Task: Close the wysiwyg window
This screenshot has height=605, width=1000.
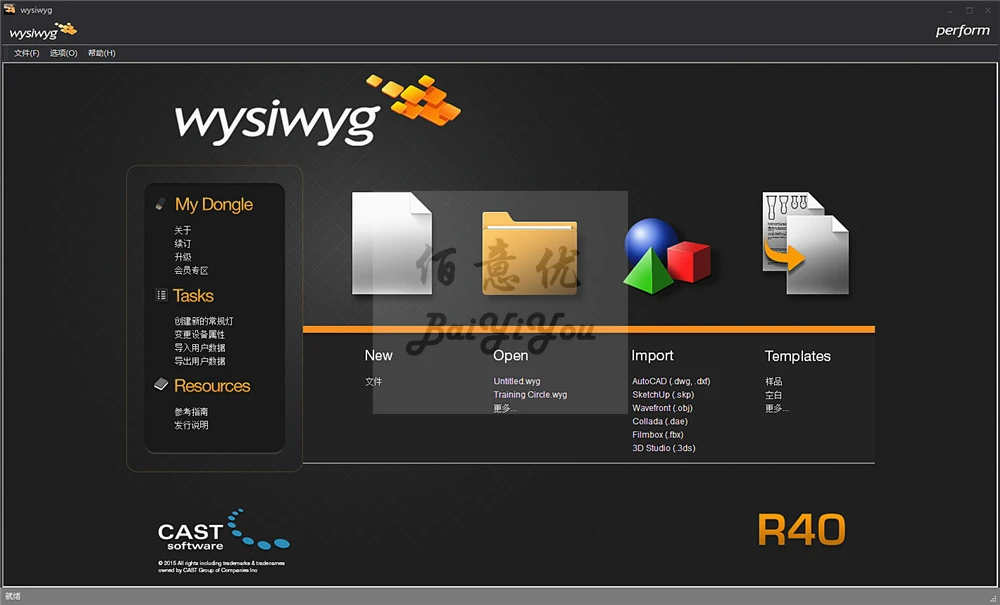Action: point(988,10)
